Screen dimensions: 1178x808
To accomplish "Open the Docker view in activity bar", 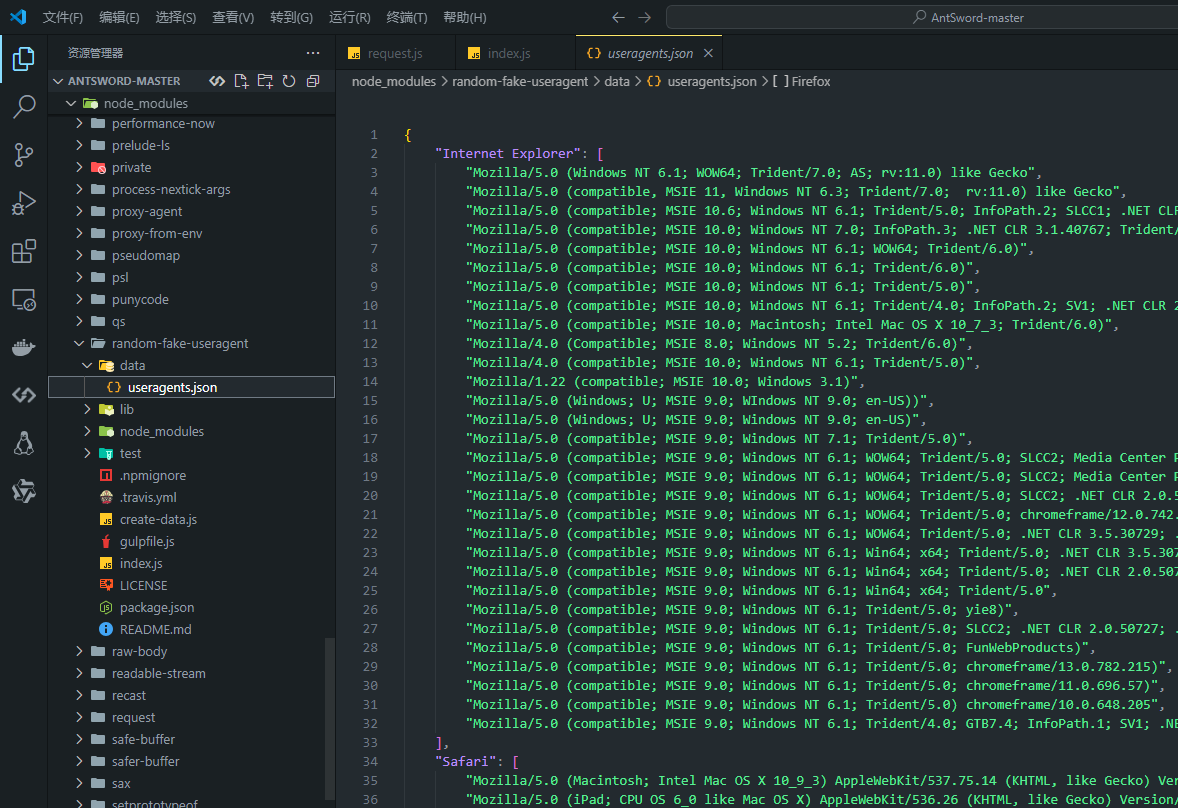I will (x=23, y=347).
